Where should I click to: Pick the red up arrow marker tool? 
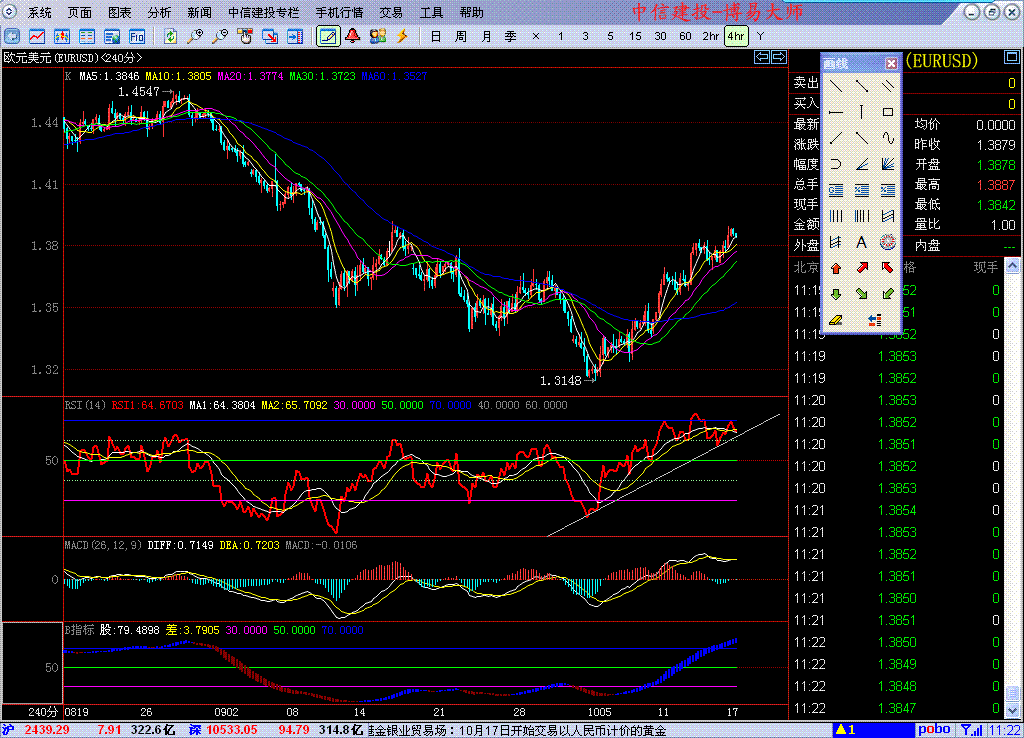click(x=835, y=268)
